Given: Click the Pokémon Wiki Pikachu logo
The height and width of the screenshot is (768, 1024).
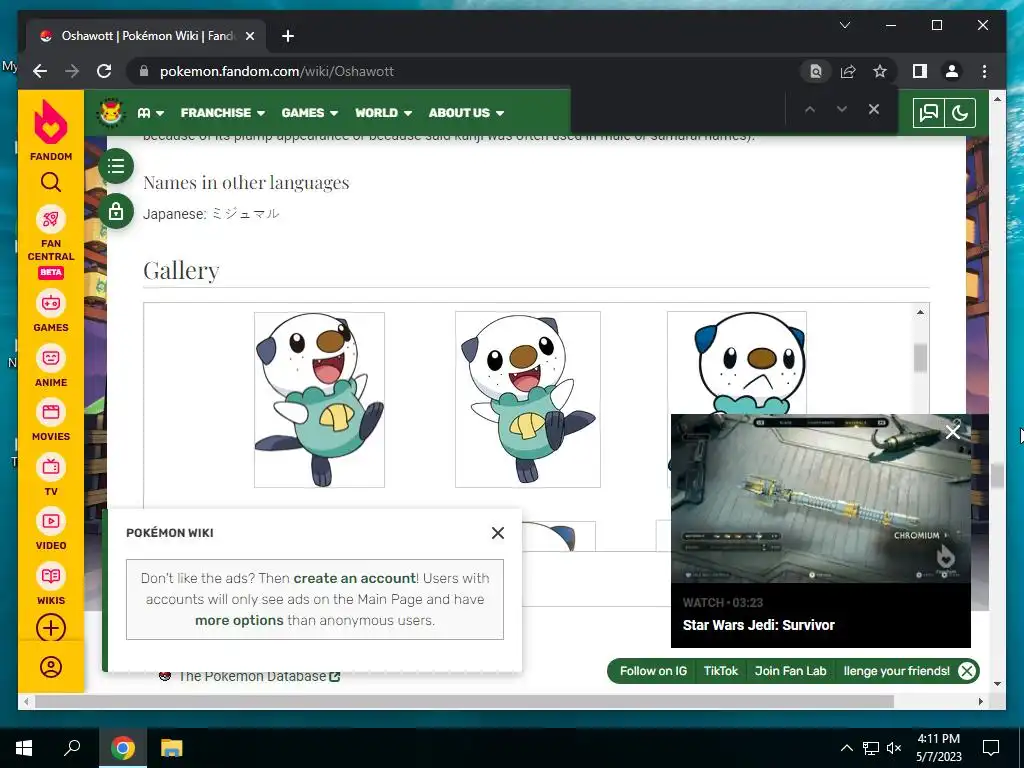Looking at the screenshot, I should (111, 112).
